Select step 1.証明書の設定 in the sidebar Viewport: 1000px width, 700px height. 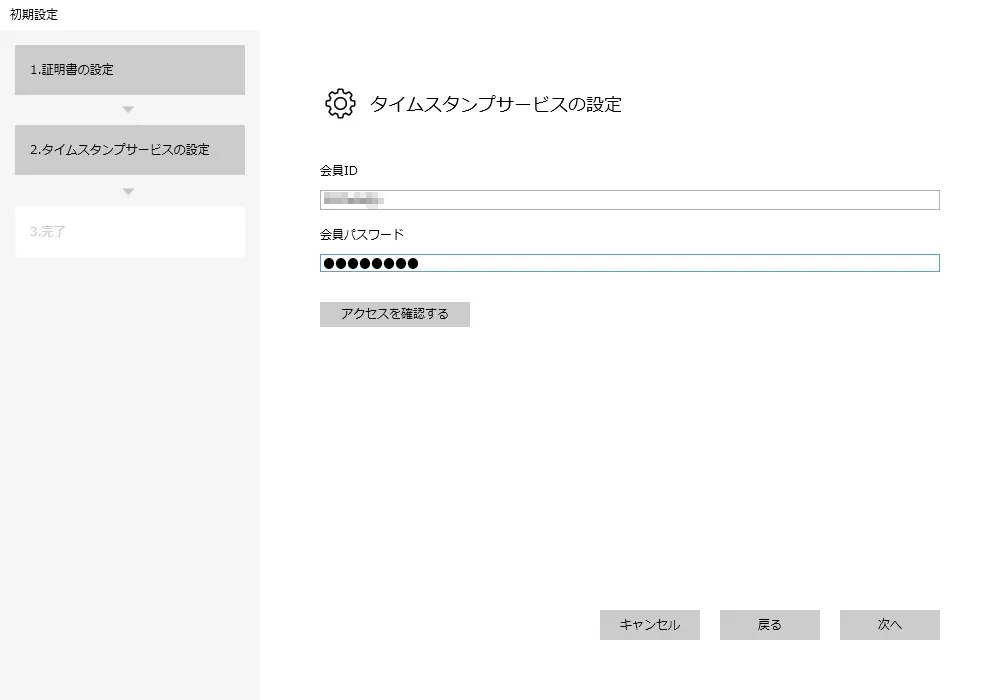point(130,70)
